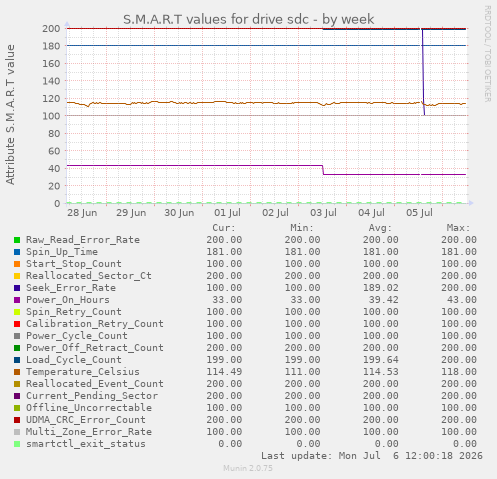Click the Load_Cycle_Count legend label
The width and height of the screenshot is (497, 479).
[x=74, y=360]
